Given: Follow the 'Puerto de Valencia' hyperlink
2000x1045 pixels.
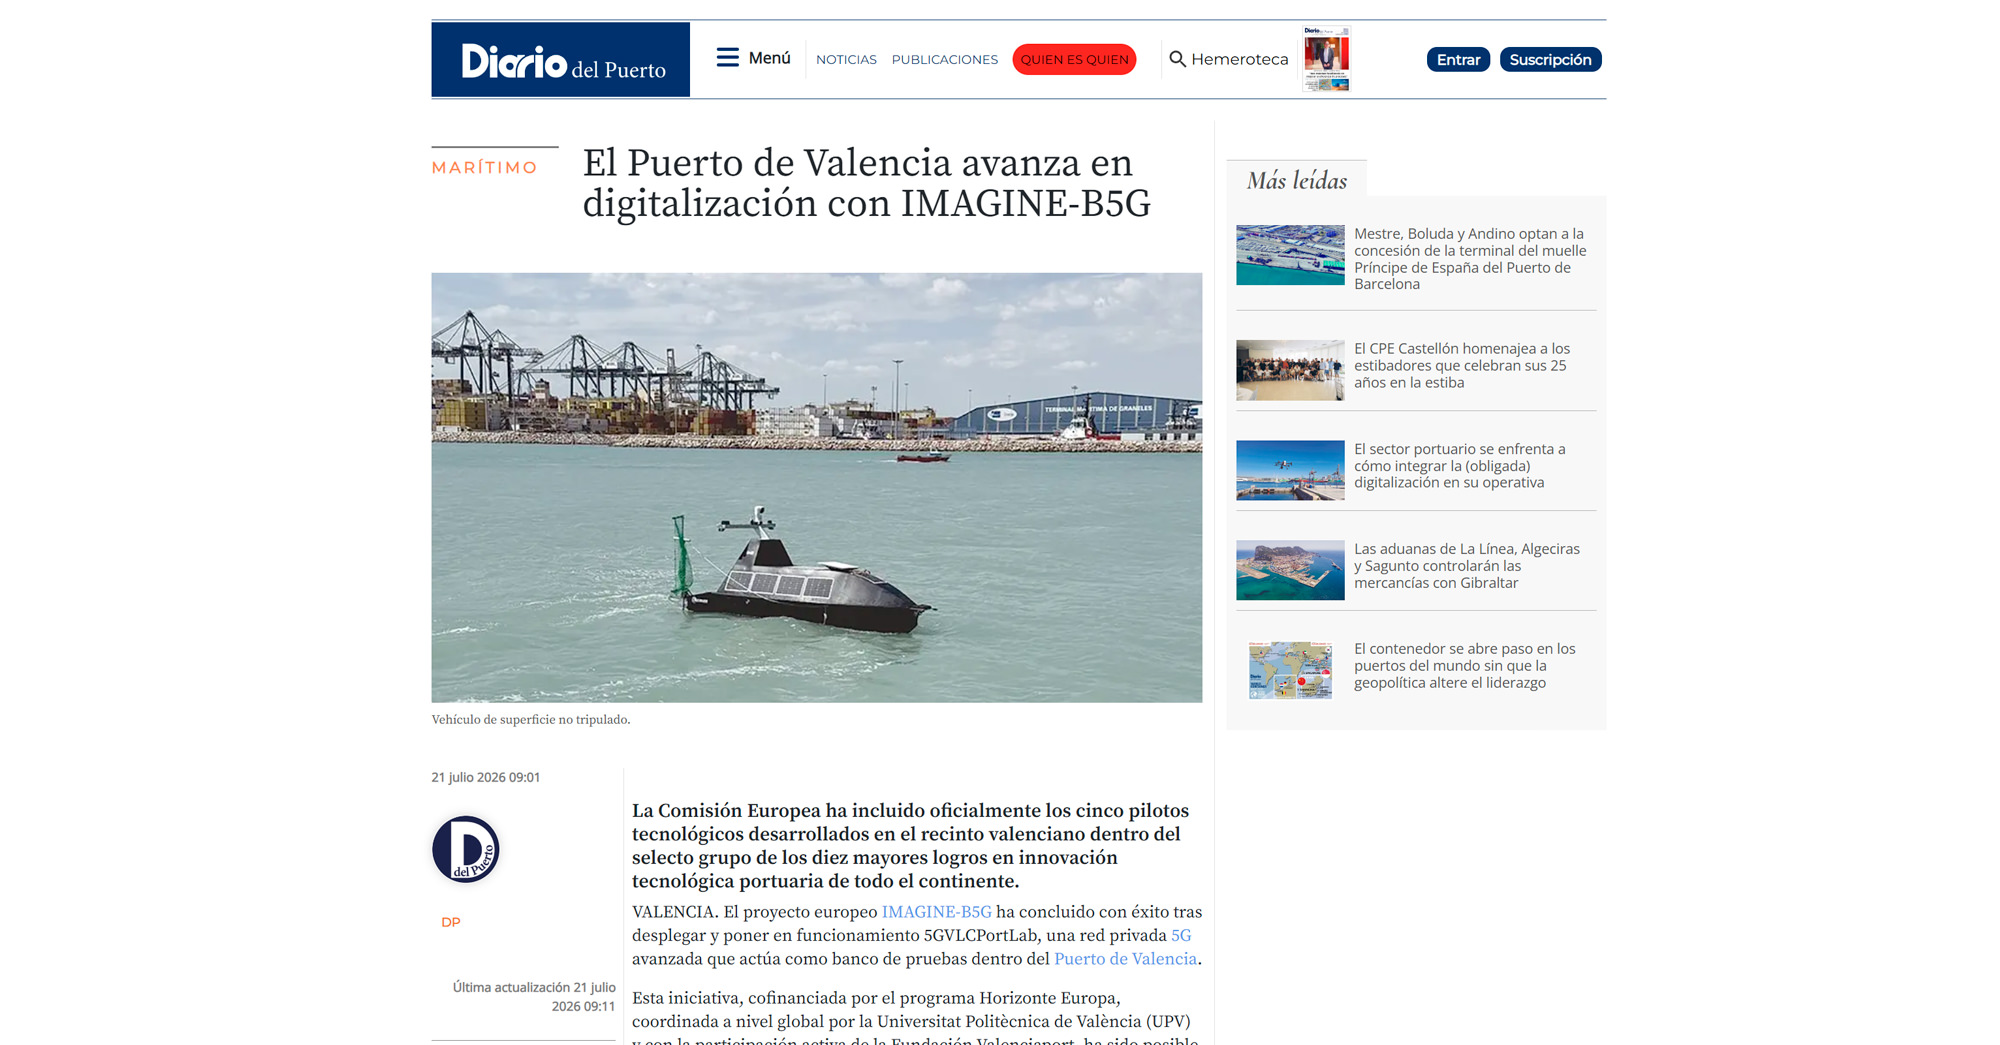Looking at the screenshot, I should [1125, 959].
